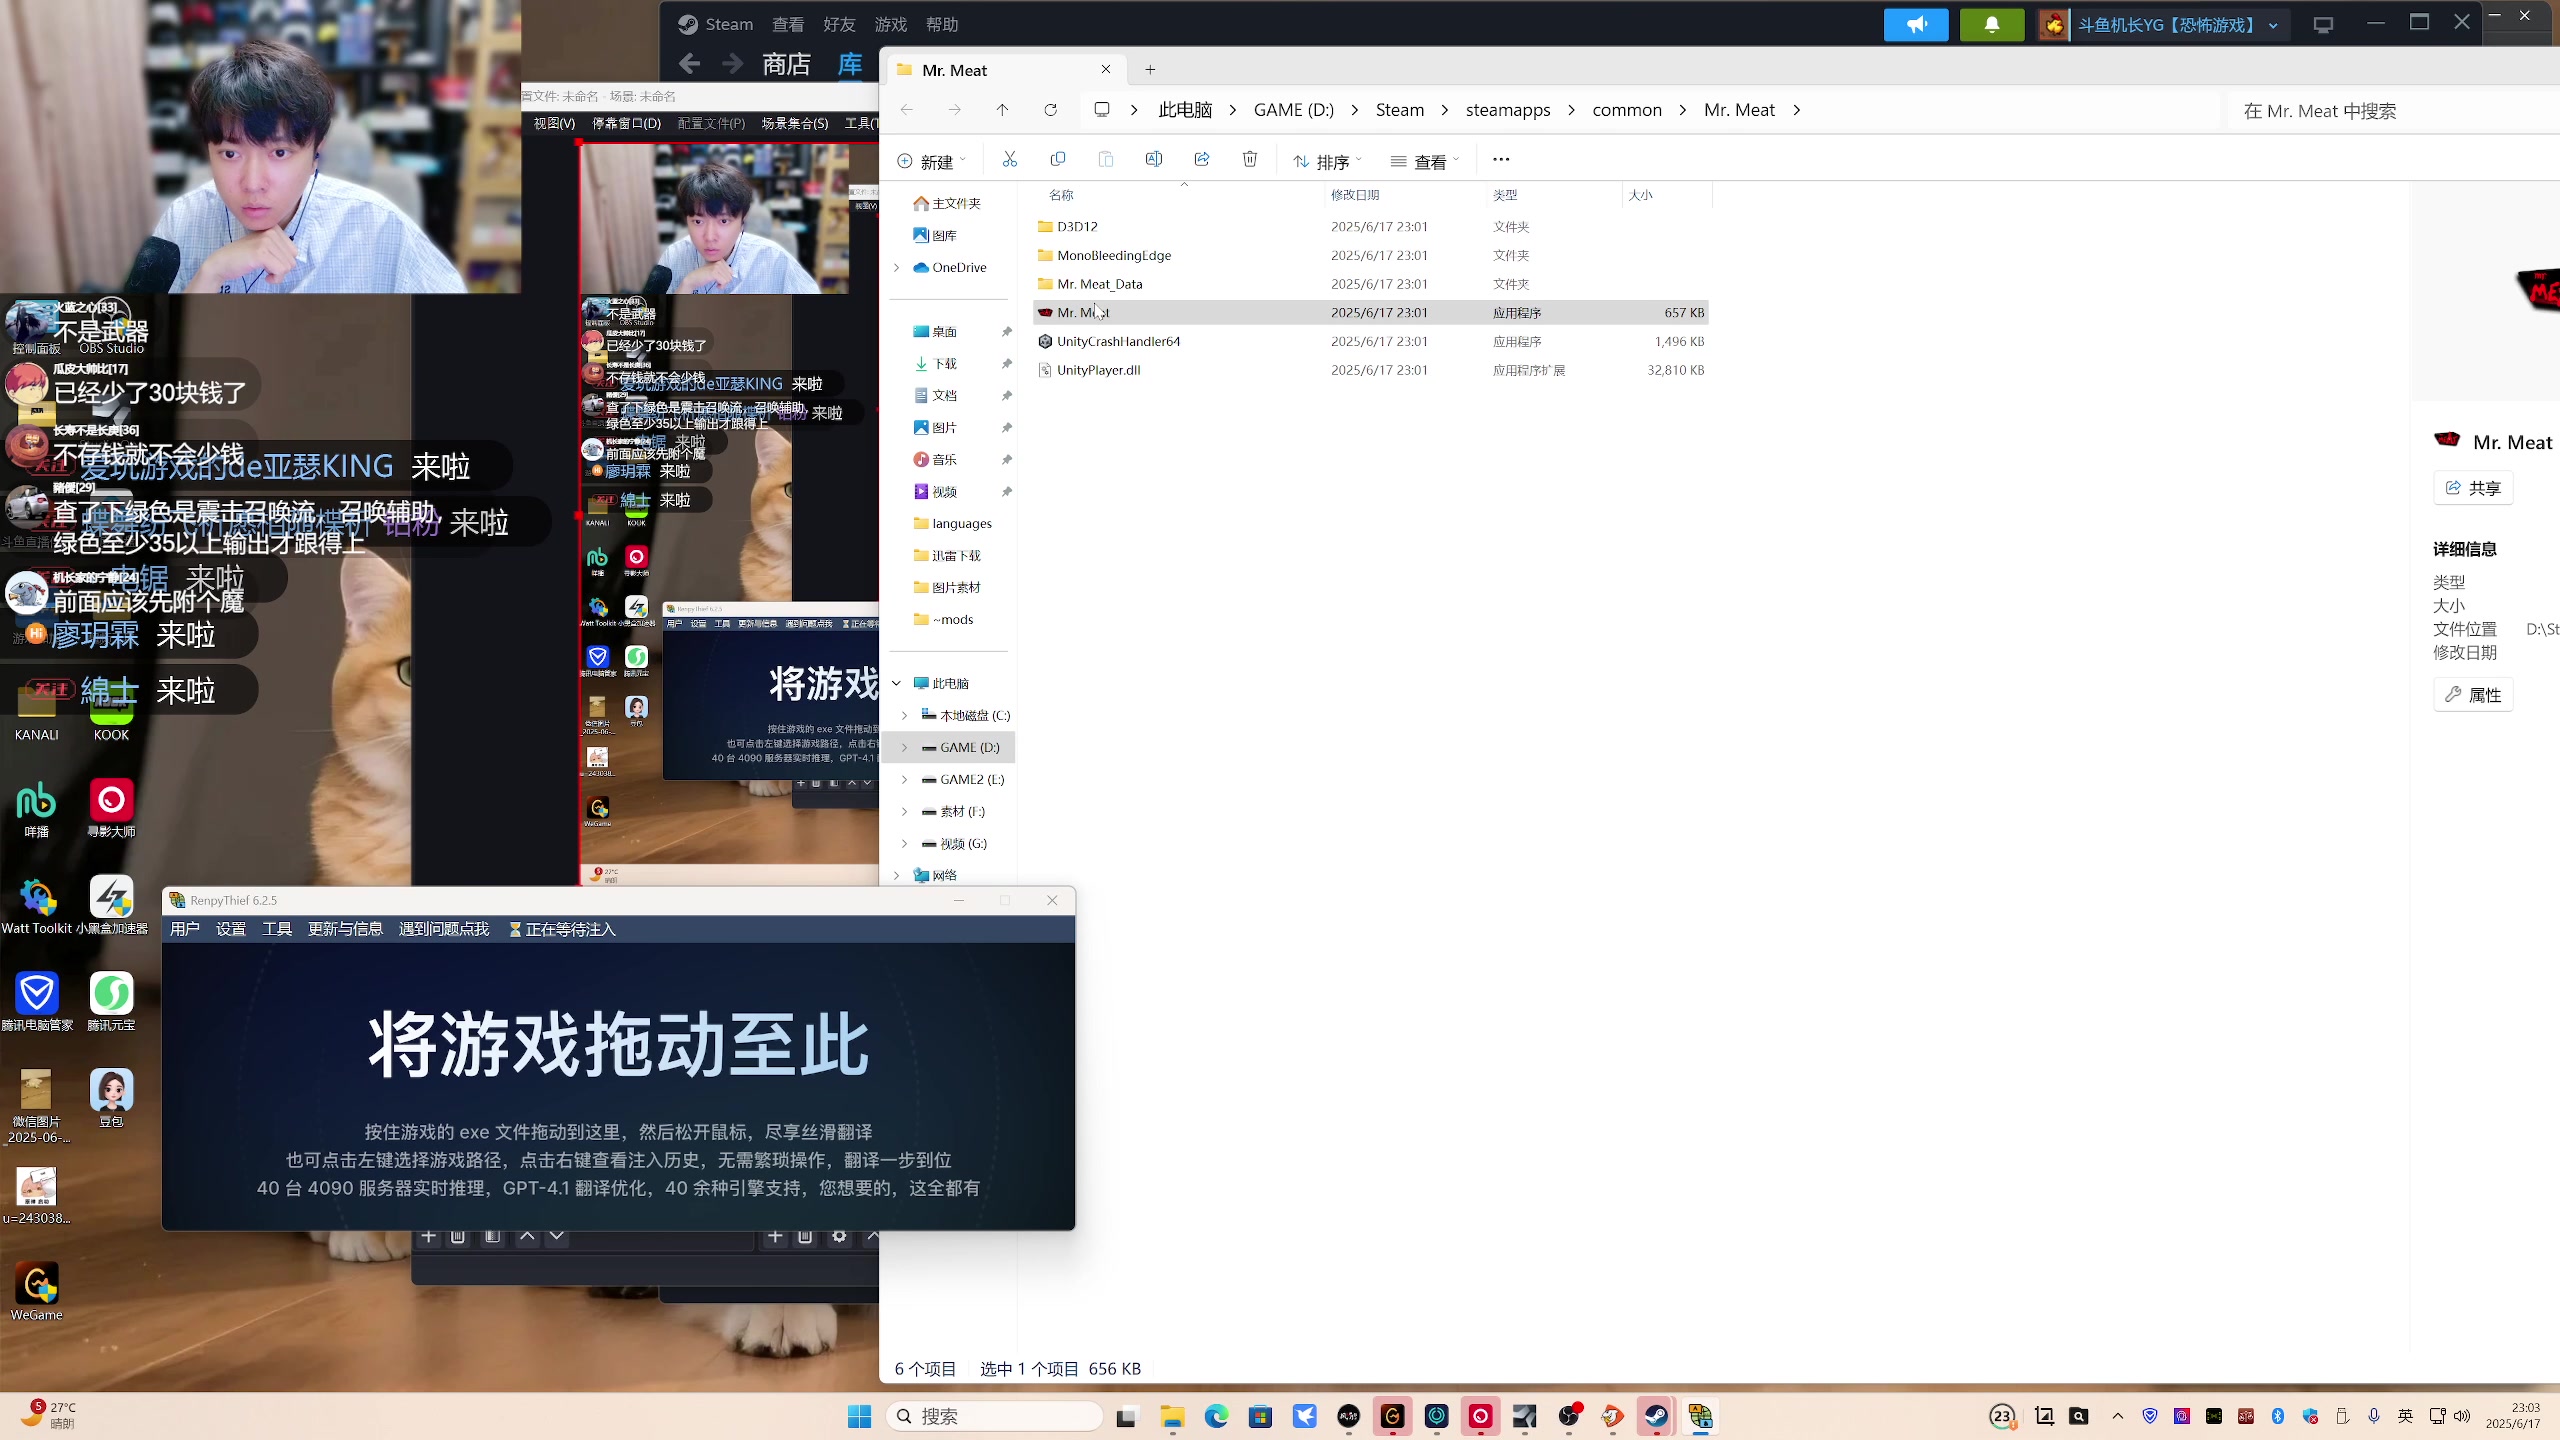This screenshot has width=2560, height=1440.
Task: Open 咩播 desktop icon
Action: [37, 808]
